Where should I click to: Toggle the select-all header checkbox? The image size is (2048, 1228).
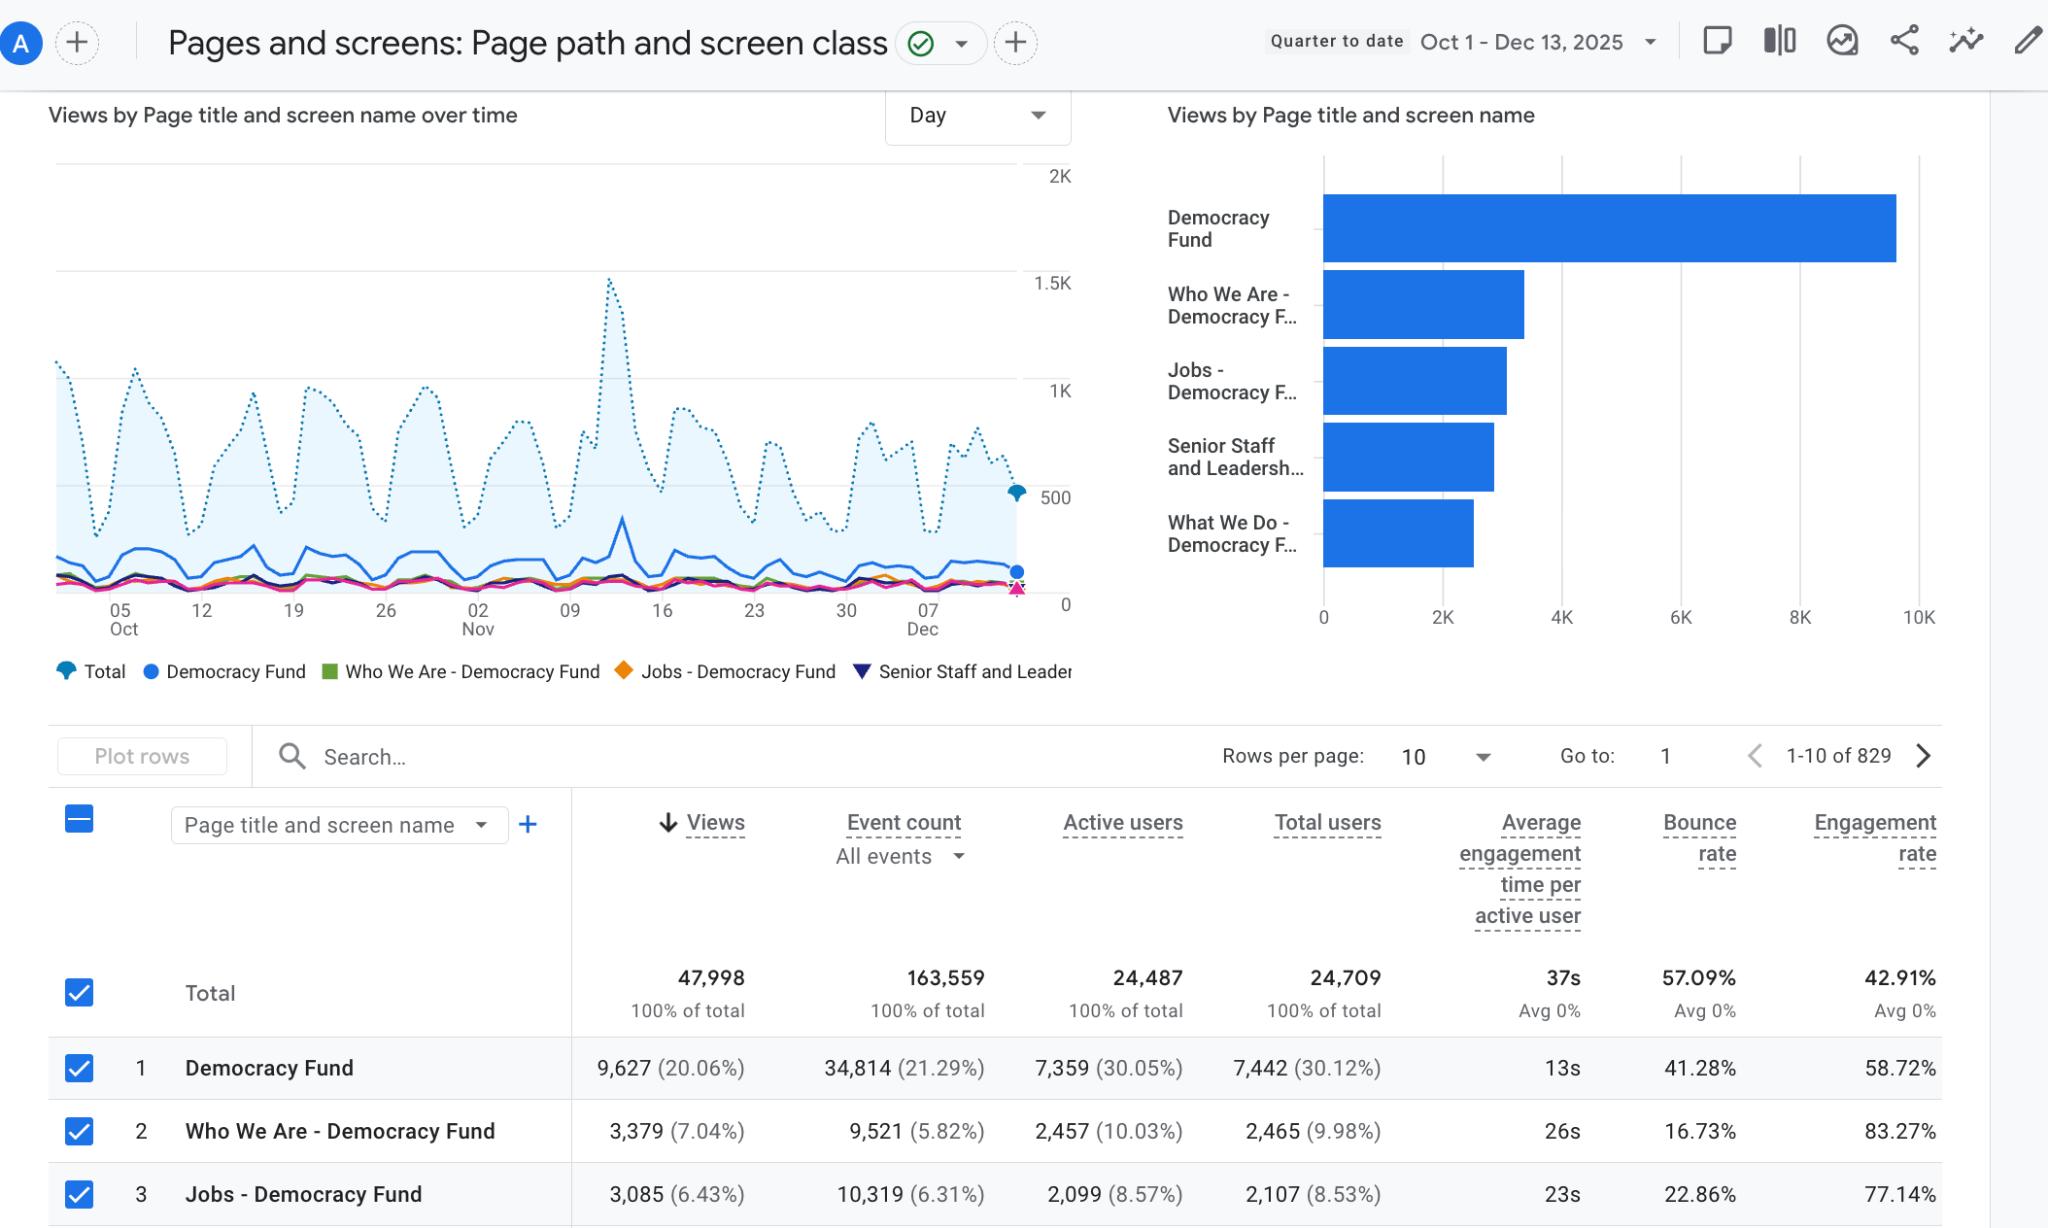(x=79, y=819)
